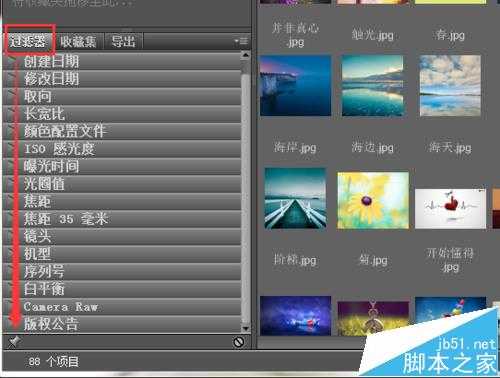Click the 春.jpg file name
The height and width of the screenshot is (378, 500).
click(450, 35)
